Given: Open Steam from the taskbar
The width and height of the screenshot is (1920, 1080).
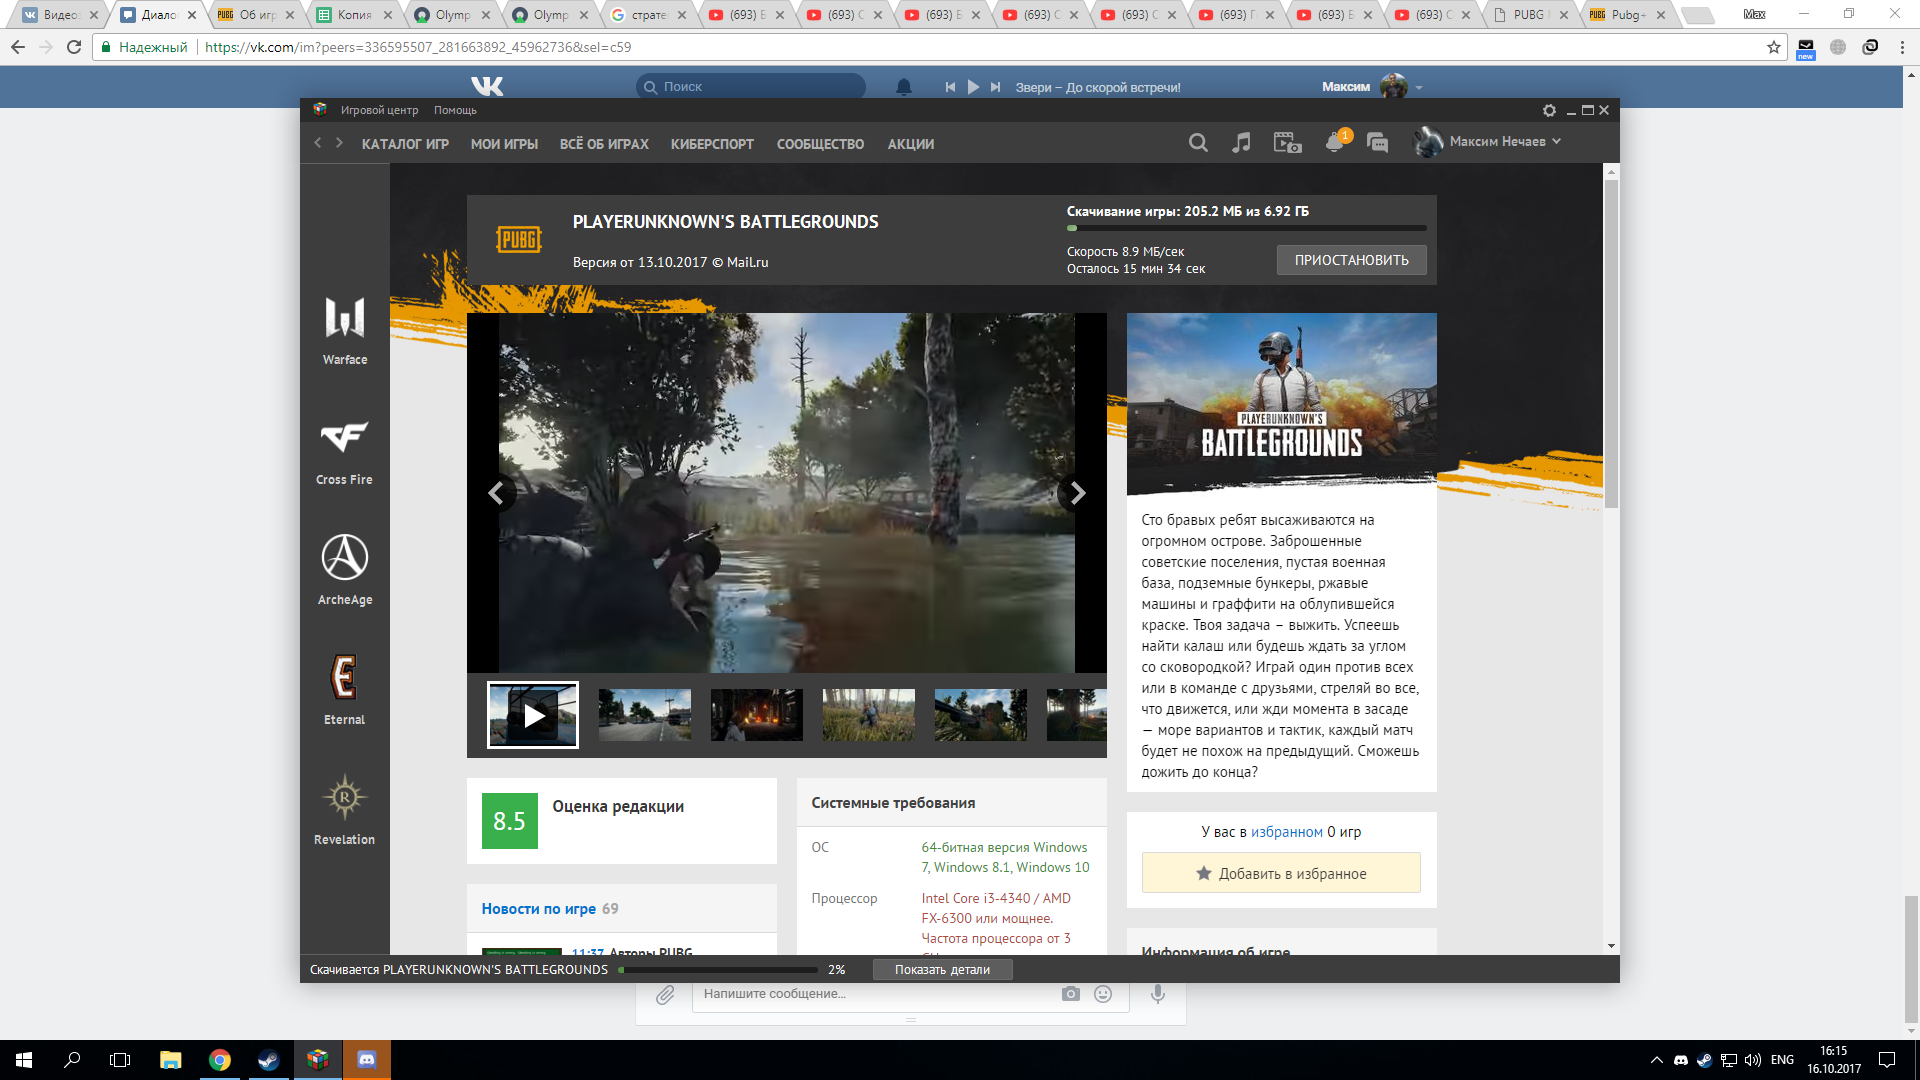Looking at the screenshot, I should (x=268, y=1060).
